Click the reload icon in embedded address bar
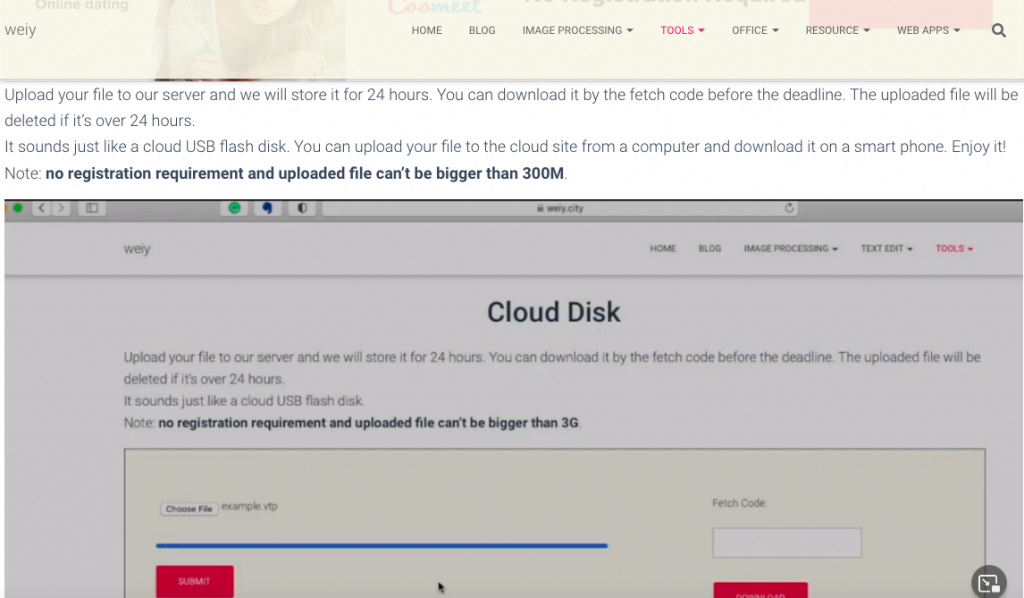This screenshot has width=1024, height=598. tap(789, 208)
